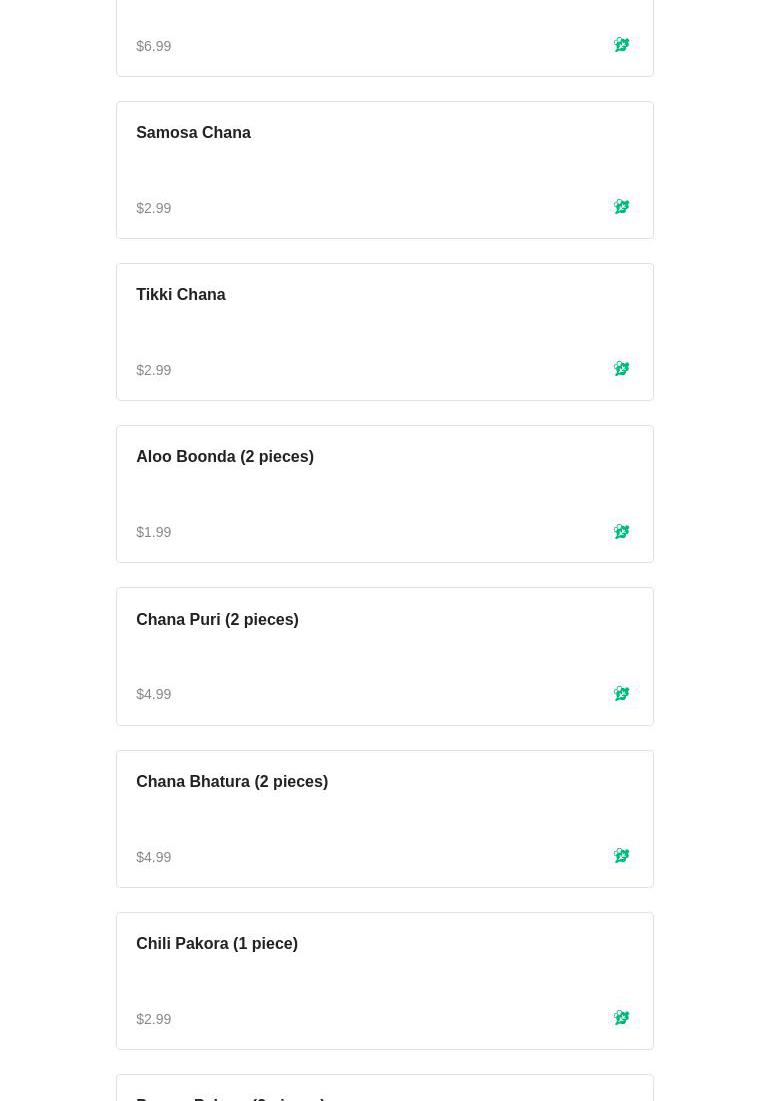Image resolution: width=770 pixels, height=1101 pixels.
Task: Click the $2.99 price under Chili Pakora
Action: 154,1019
